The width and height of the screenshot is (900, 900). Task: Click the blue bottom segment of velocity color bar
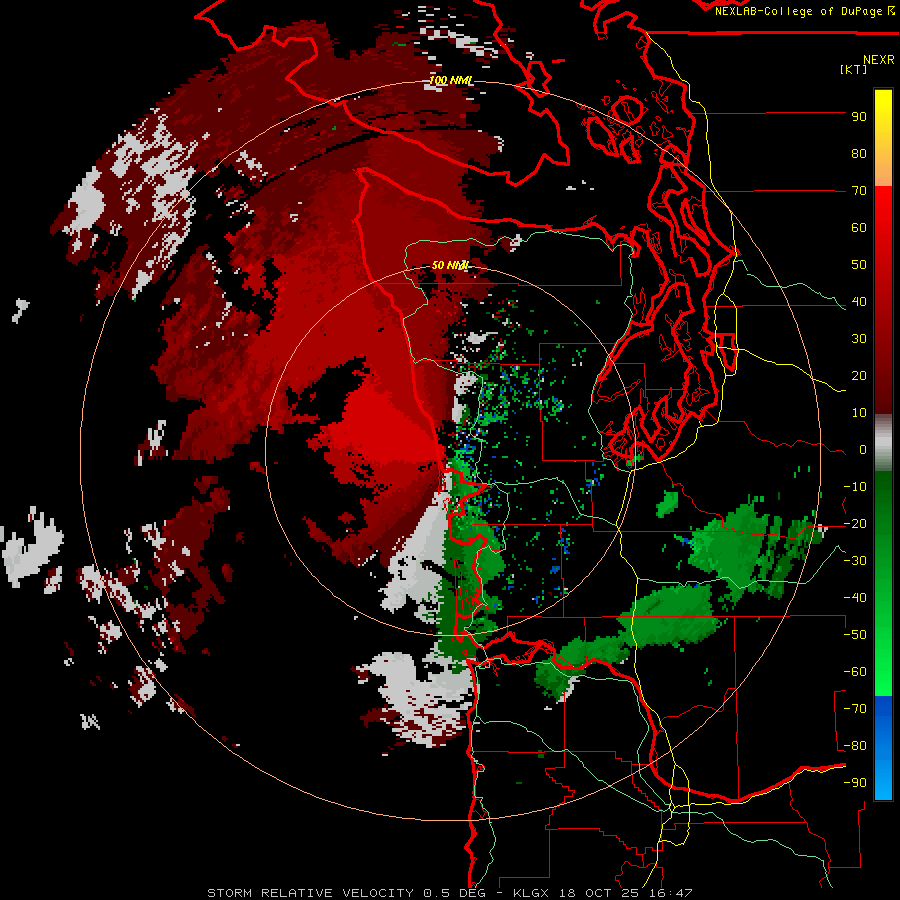(883, 748)
